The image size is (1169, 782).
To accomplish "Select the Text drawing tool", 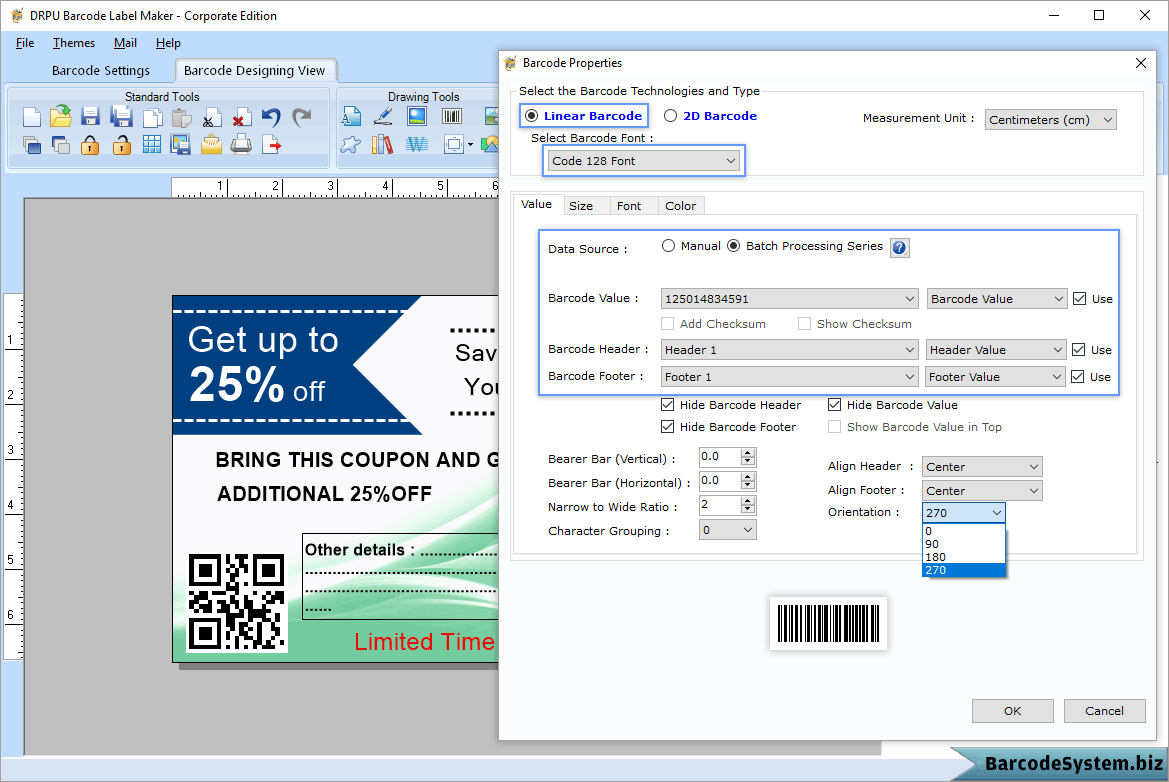I will [352, 116].
